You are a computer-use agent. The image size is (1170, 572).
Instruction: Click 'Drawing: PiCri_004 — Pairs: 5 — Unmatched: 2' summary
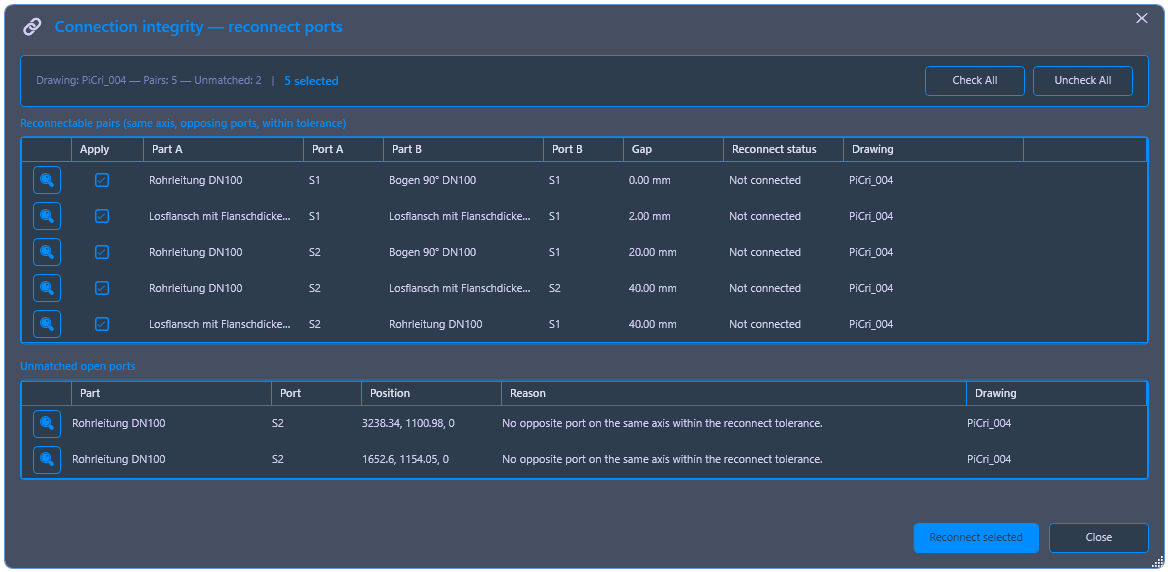[148, 81]
